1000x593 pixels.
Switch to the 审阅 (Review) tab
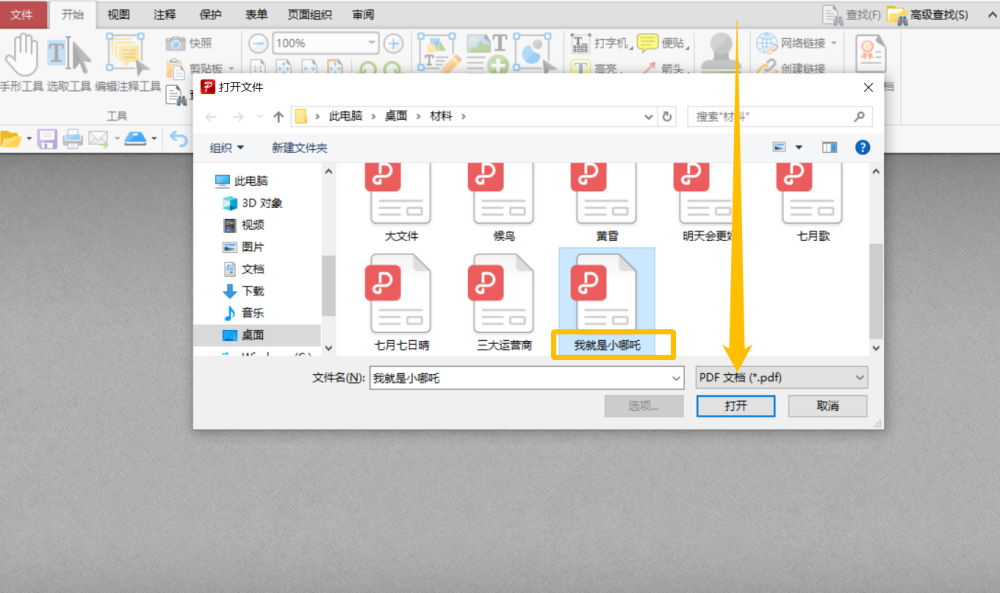coord(364,15)
